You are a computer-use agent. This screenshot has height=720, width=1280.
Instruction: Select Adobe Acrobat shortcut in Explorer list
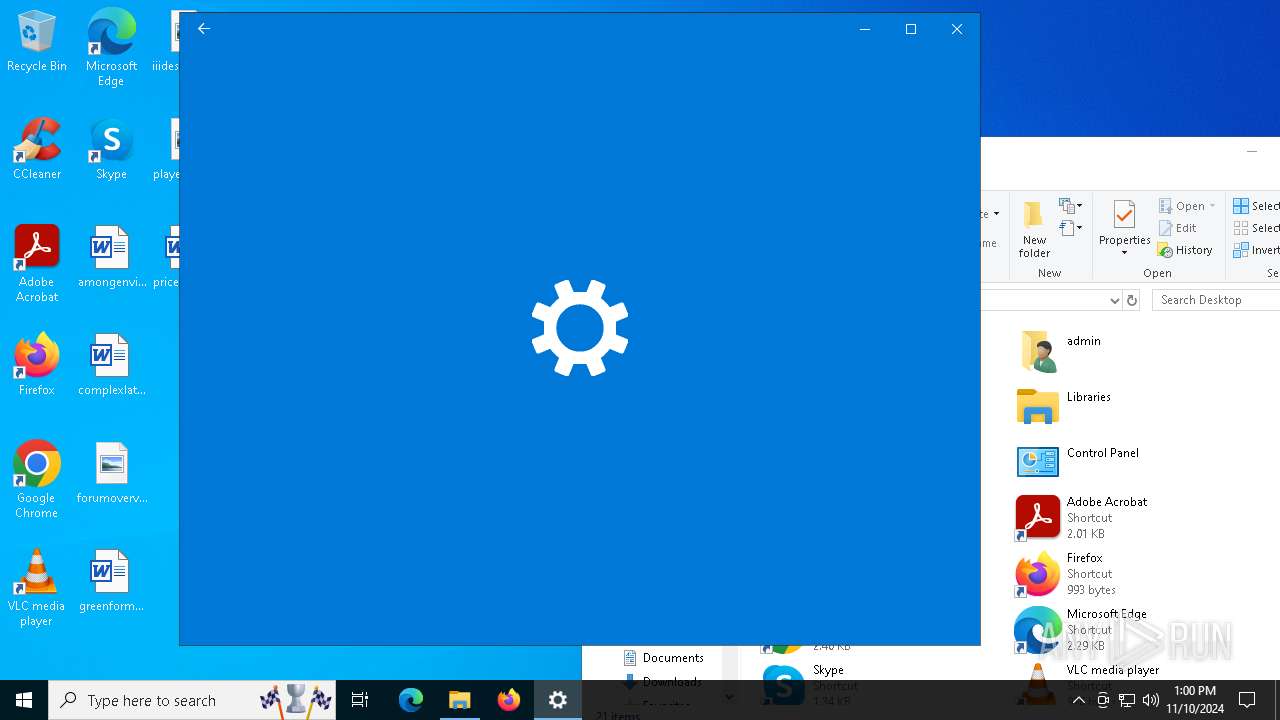pos(1082,518)
